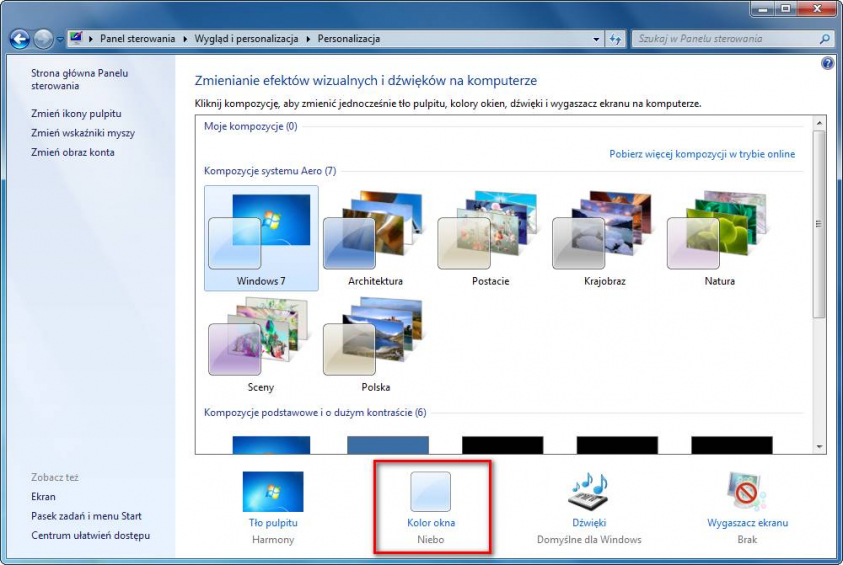Expand the address bar history dropdown
Screen dimensions: 843x565
[x=596, y=39]
